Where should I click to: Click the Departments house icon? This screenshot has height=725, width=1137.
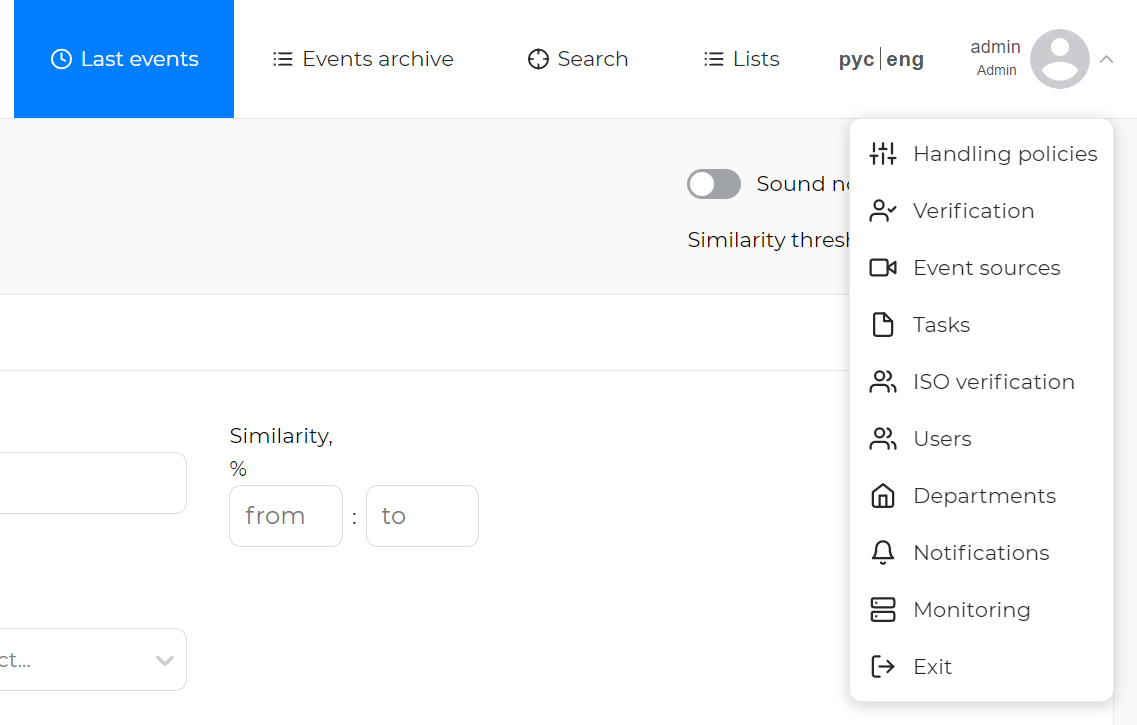click(x=883, y=496)
